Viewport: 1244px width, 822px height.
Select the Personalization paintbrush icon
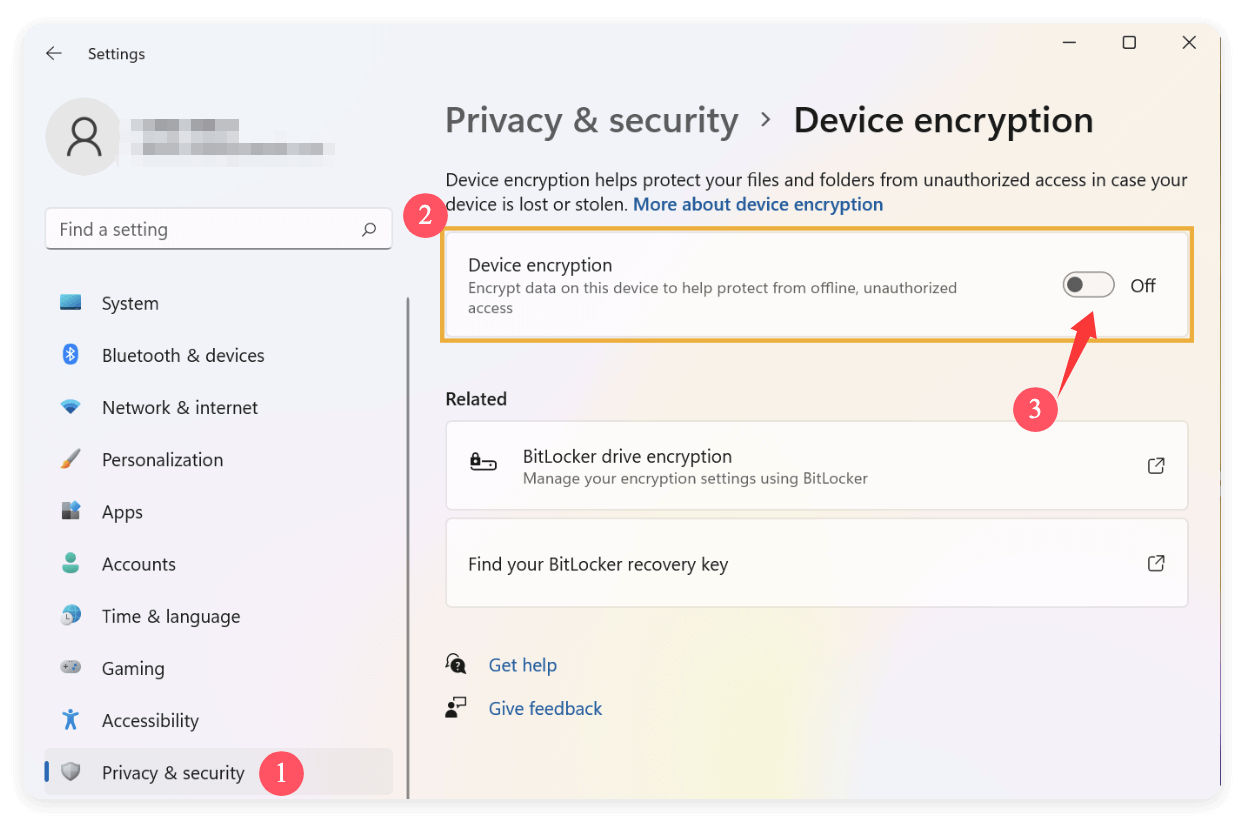[x=71, y=459]
